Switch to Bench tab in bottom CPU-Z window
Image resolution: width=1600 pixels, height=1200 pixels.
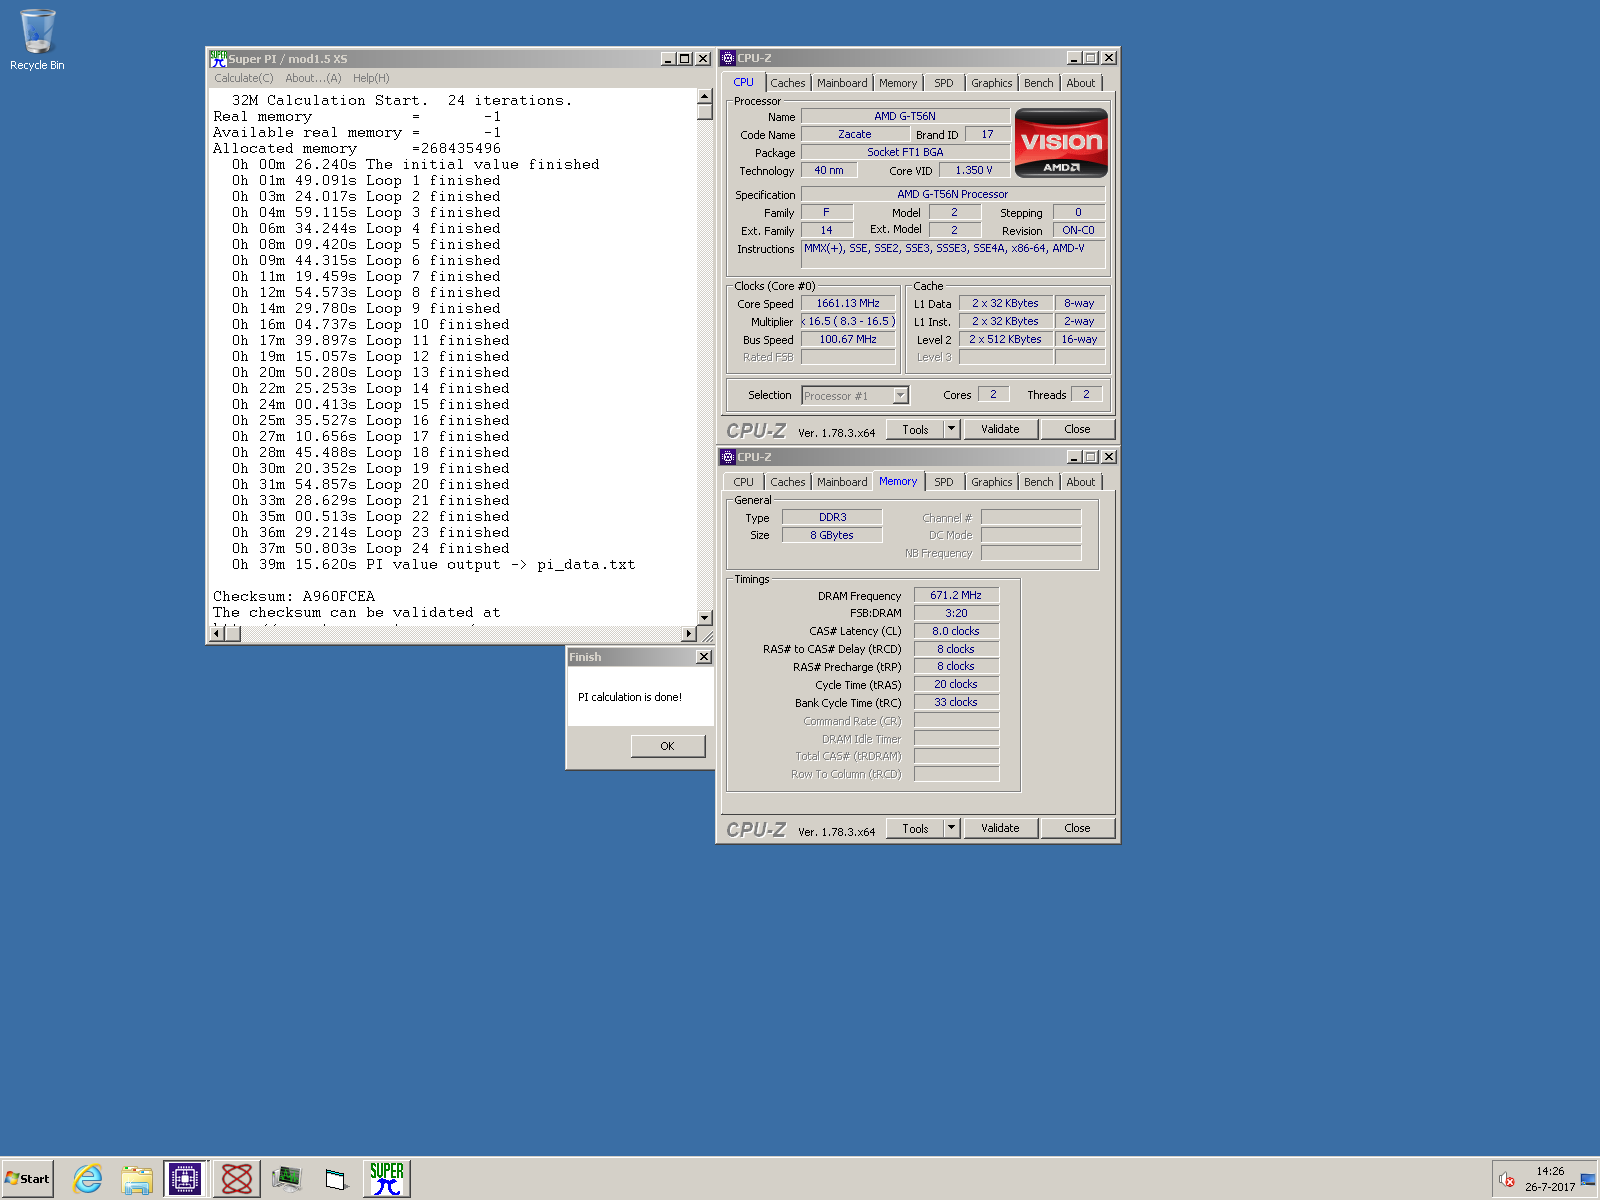[x=1039, y=482]
